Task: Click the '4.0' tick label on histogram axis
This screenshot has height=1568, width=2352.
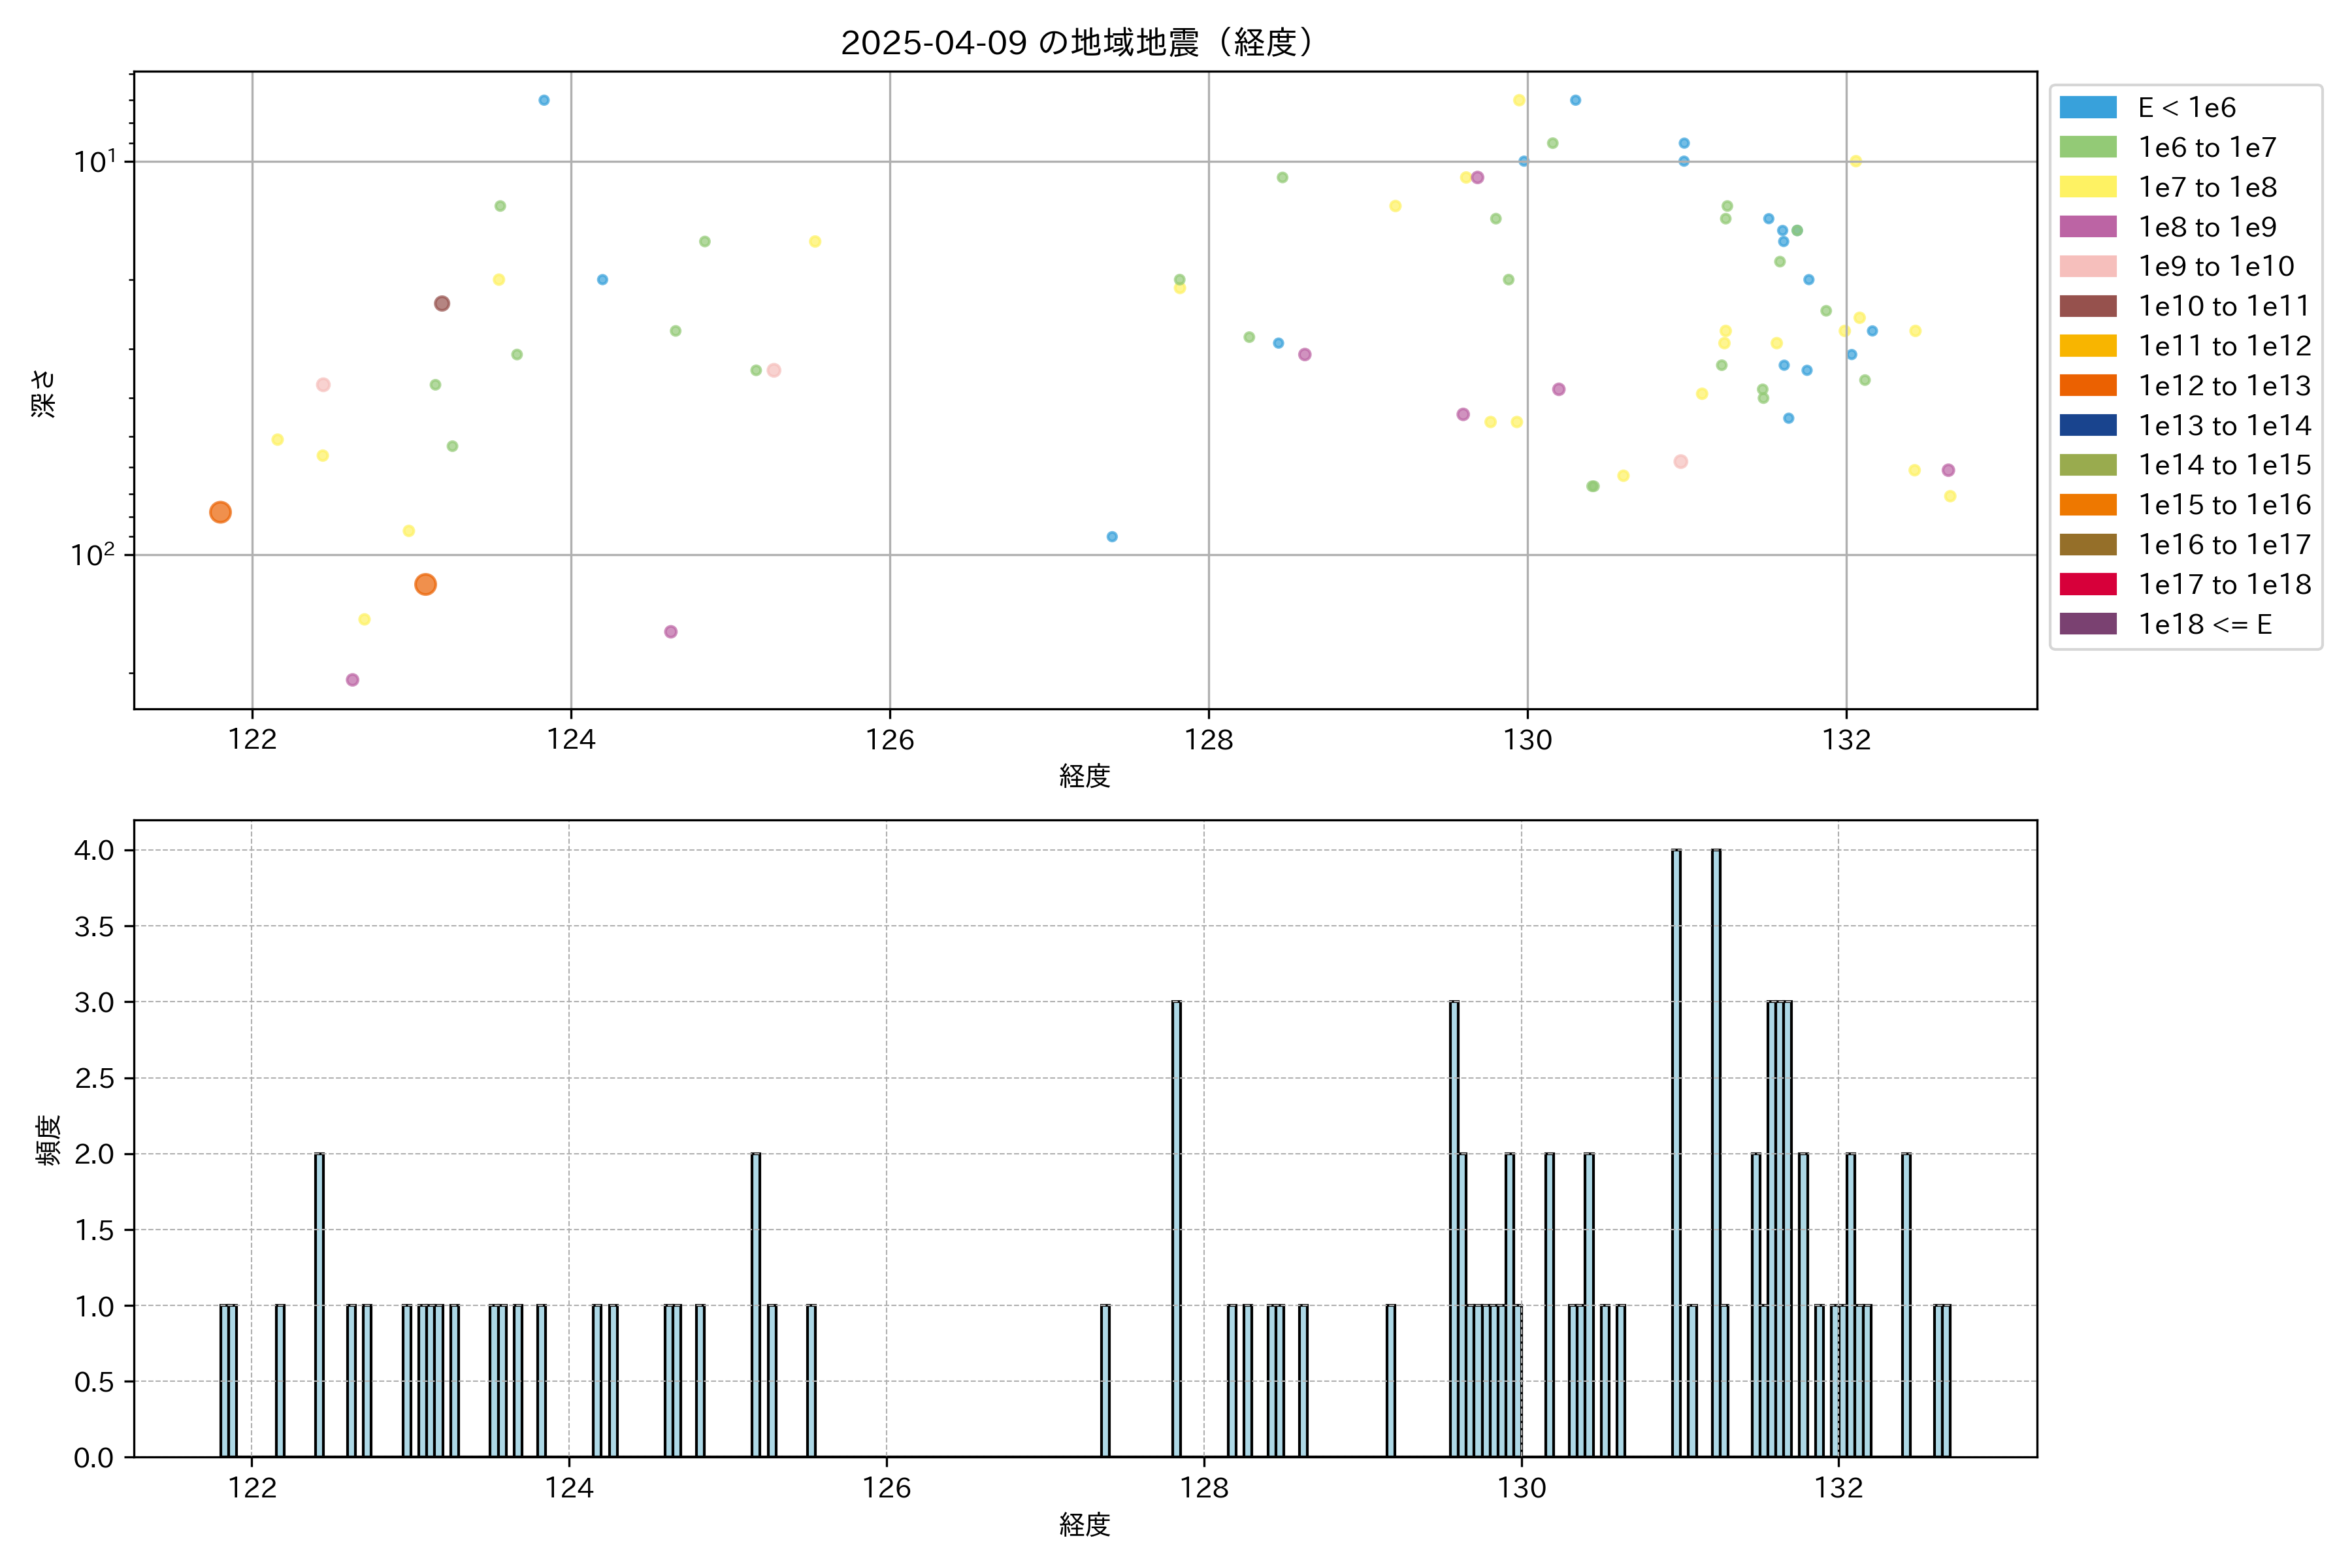Action: [94, 850]
